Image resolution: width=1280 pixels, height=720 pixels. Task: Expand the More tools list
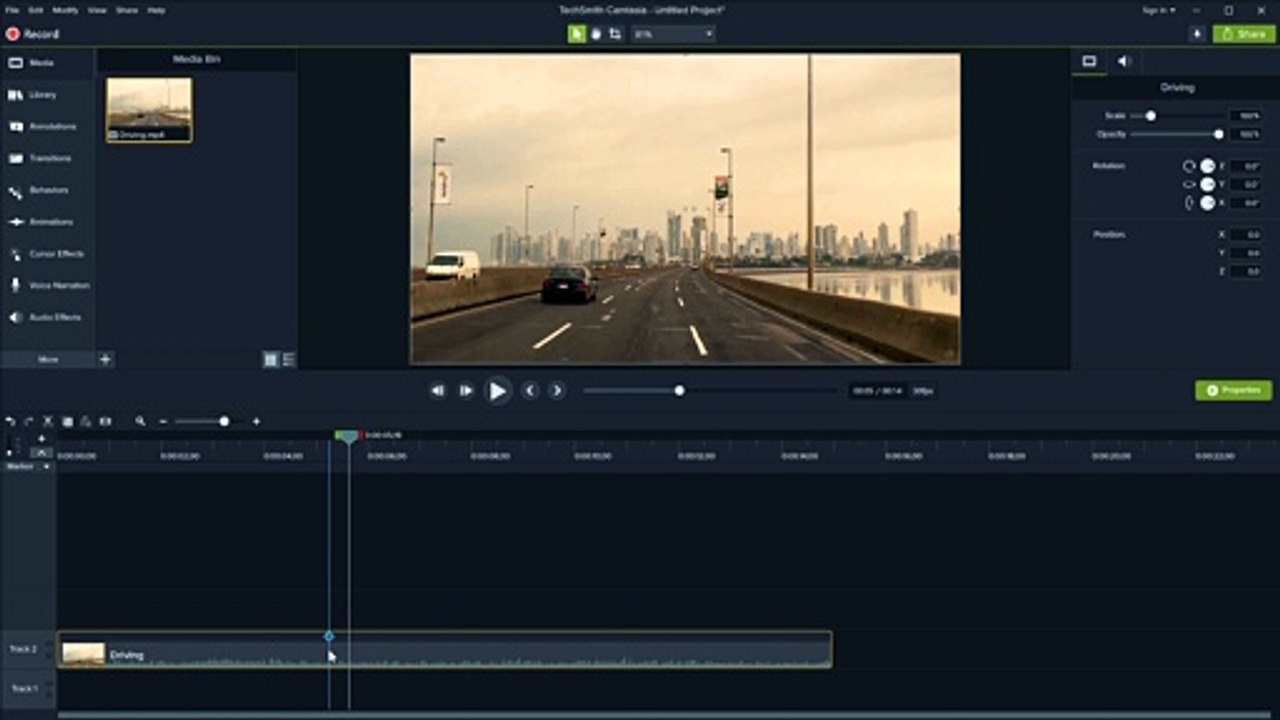[48, 359]
